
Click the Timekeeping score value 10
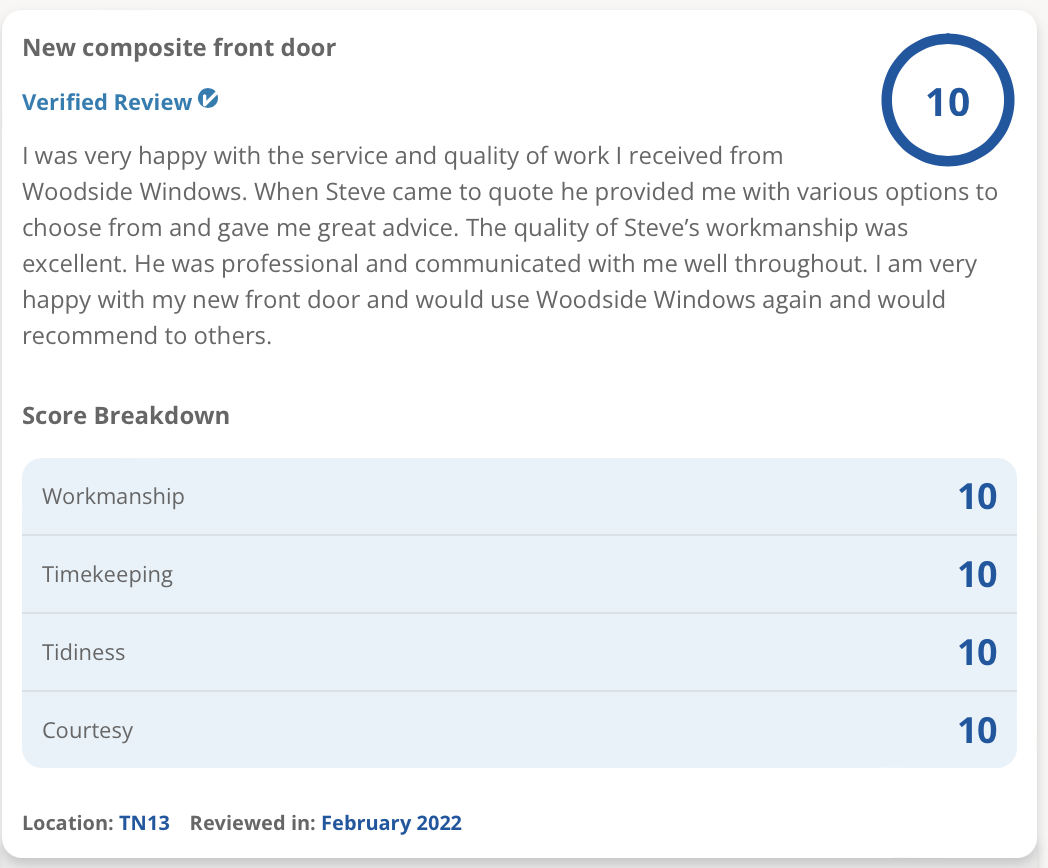click(x=977, y=575)
